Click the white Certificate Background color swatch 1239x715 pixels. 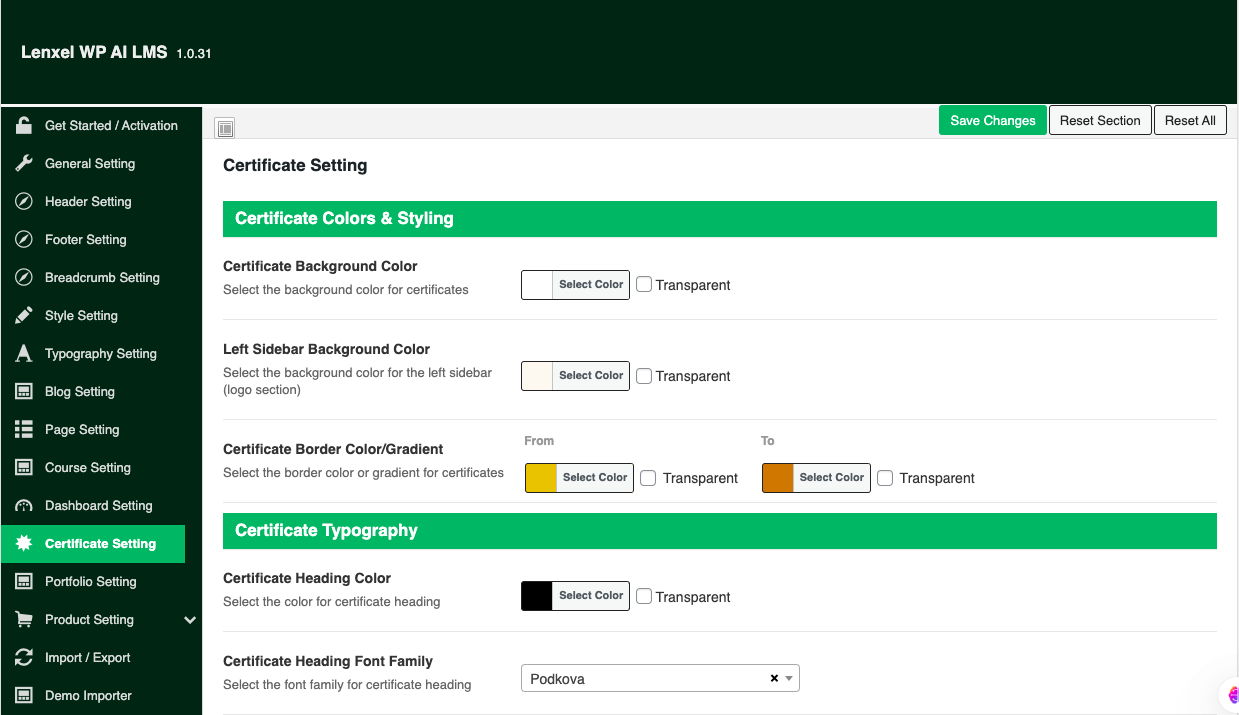coord(537,285)
